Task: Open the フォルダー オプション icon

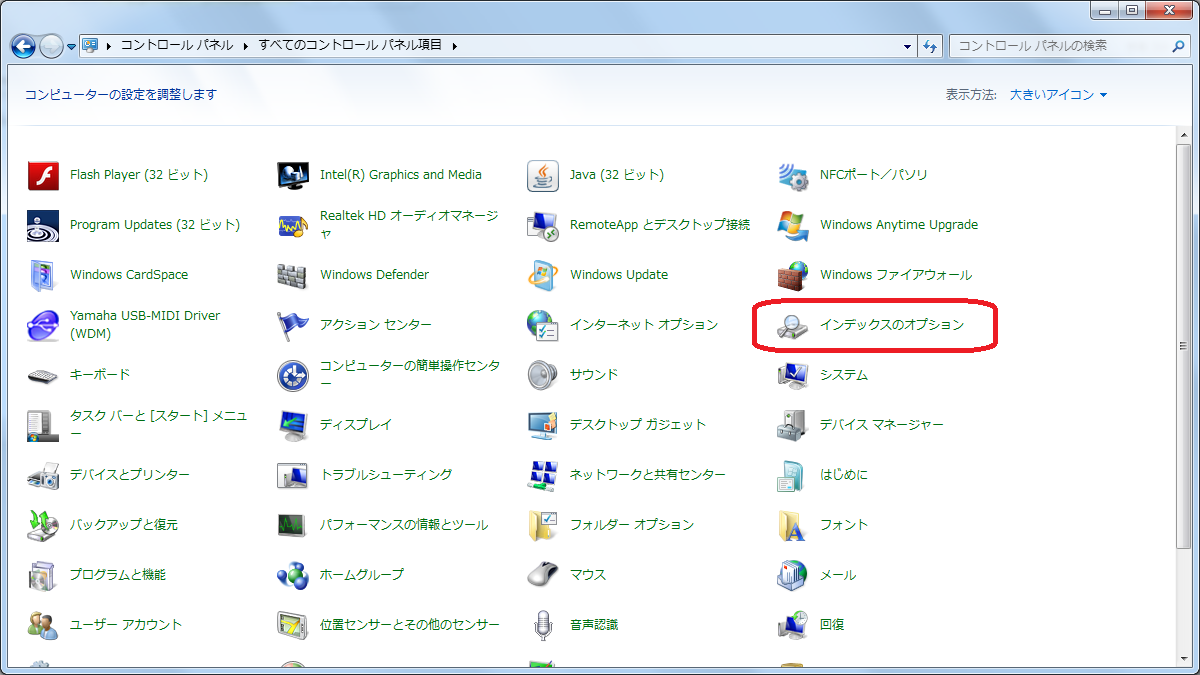Action: click(543, 525)
